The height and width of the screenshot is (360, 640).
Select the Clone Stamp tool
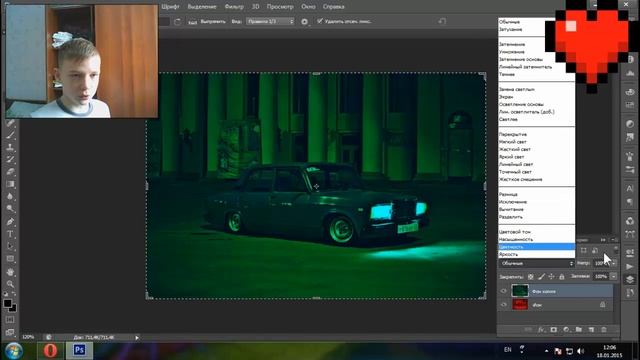(x=10, y=147)
